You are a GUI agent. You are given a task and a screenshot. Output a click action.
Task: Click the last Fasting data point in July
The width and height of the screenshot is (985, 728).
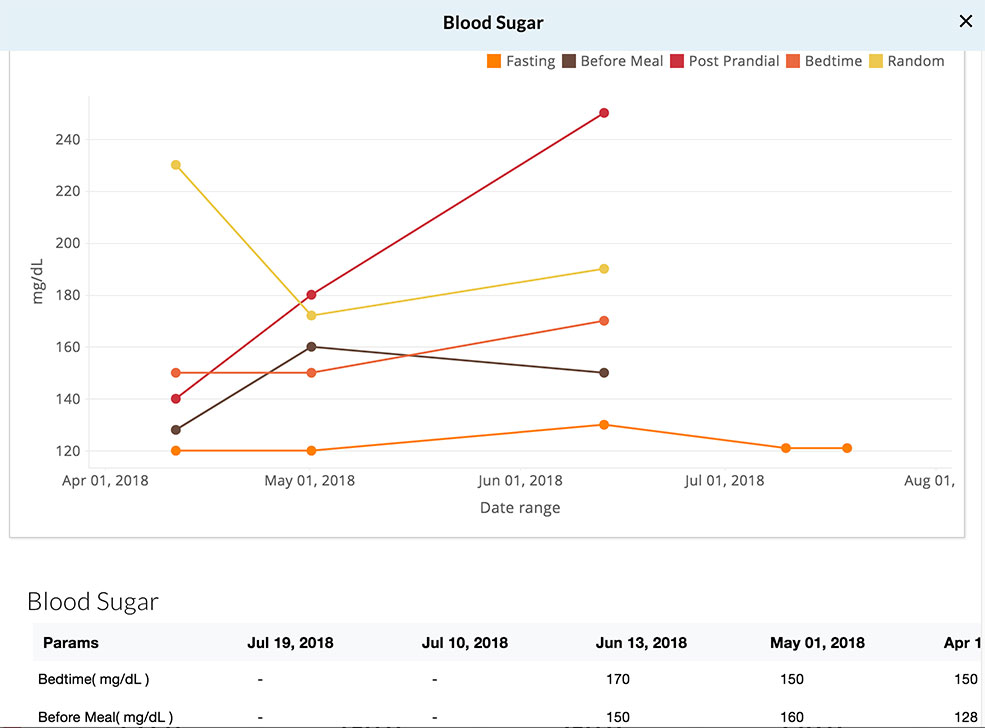847,448
